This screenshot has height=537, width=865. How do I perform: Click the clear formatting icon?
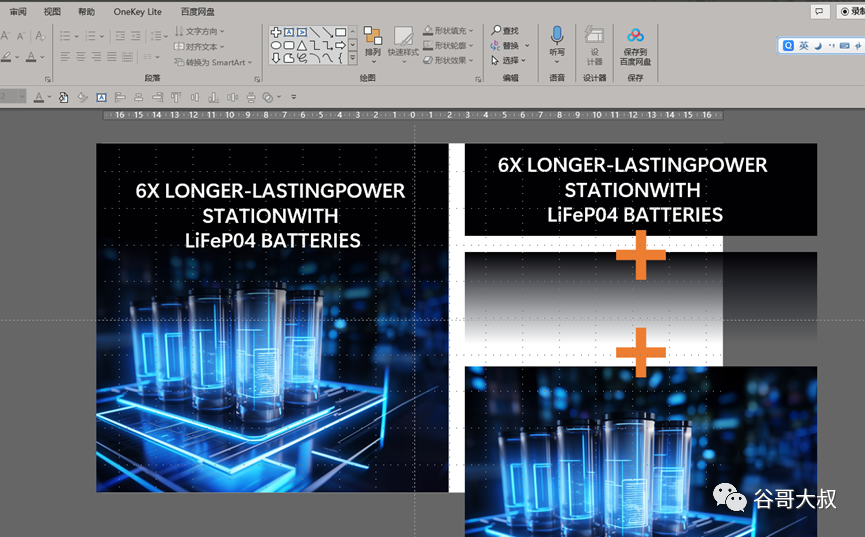[40, 36]
